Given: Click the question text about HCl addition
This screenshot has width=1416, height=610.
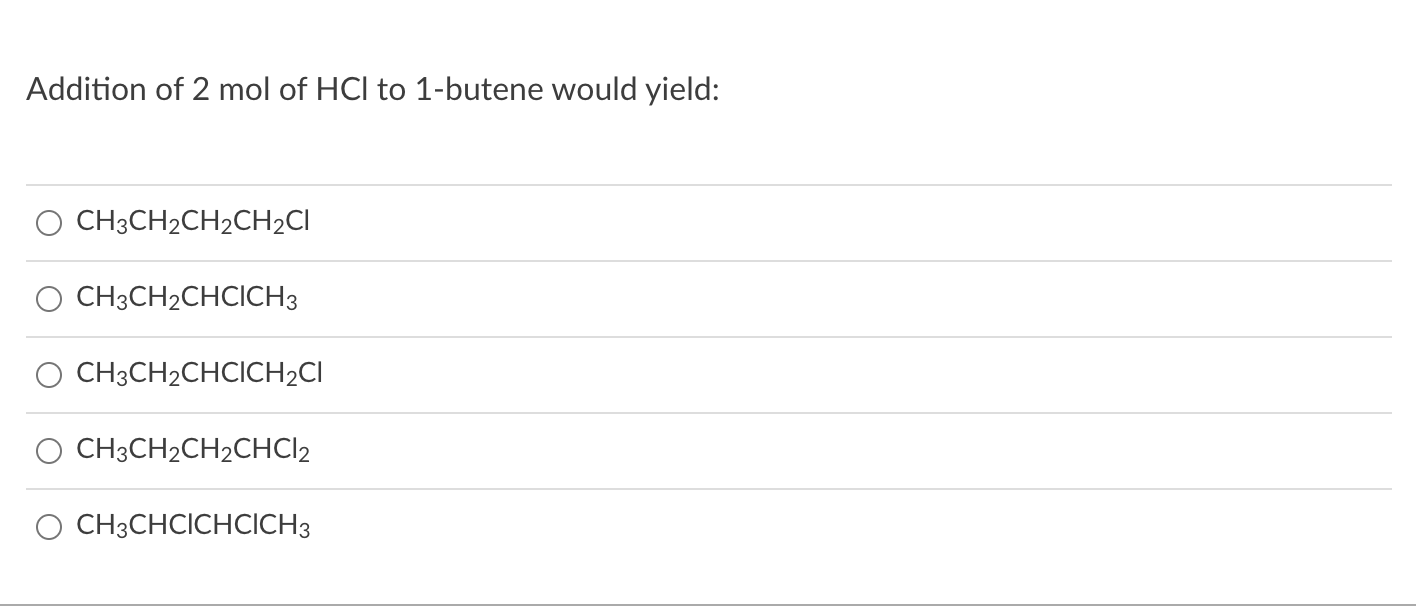Looking at the screenshot, I should click(x=372, y=90).
